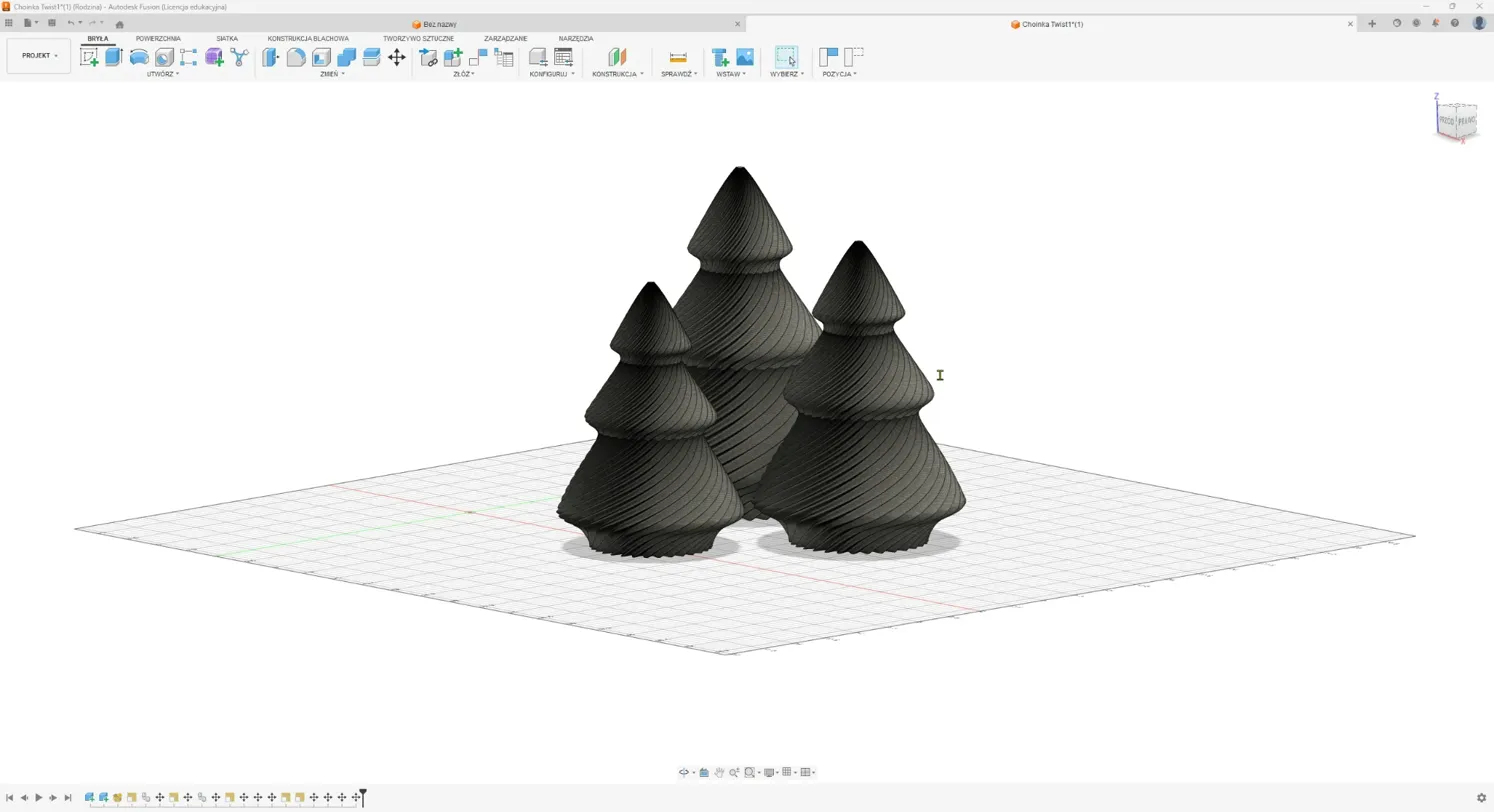Select the Revolve tool icon
The width and height of the screenshot is (1494, 812).
139,57
